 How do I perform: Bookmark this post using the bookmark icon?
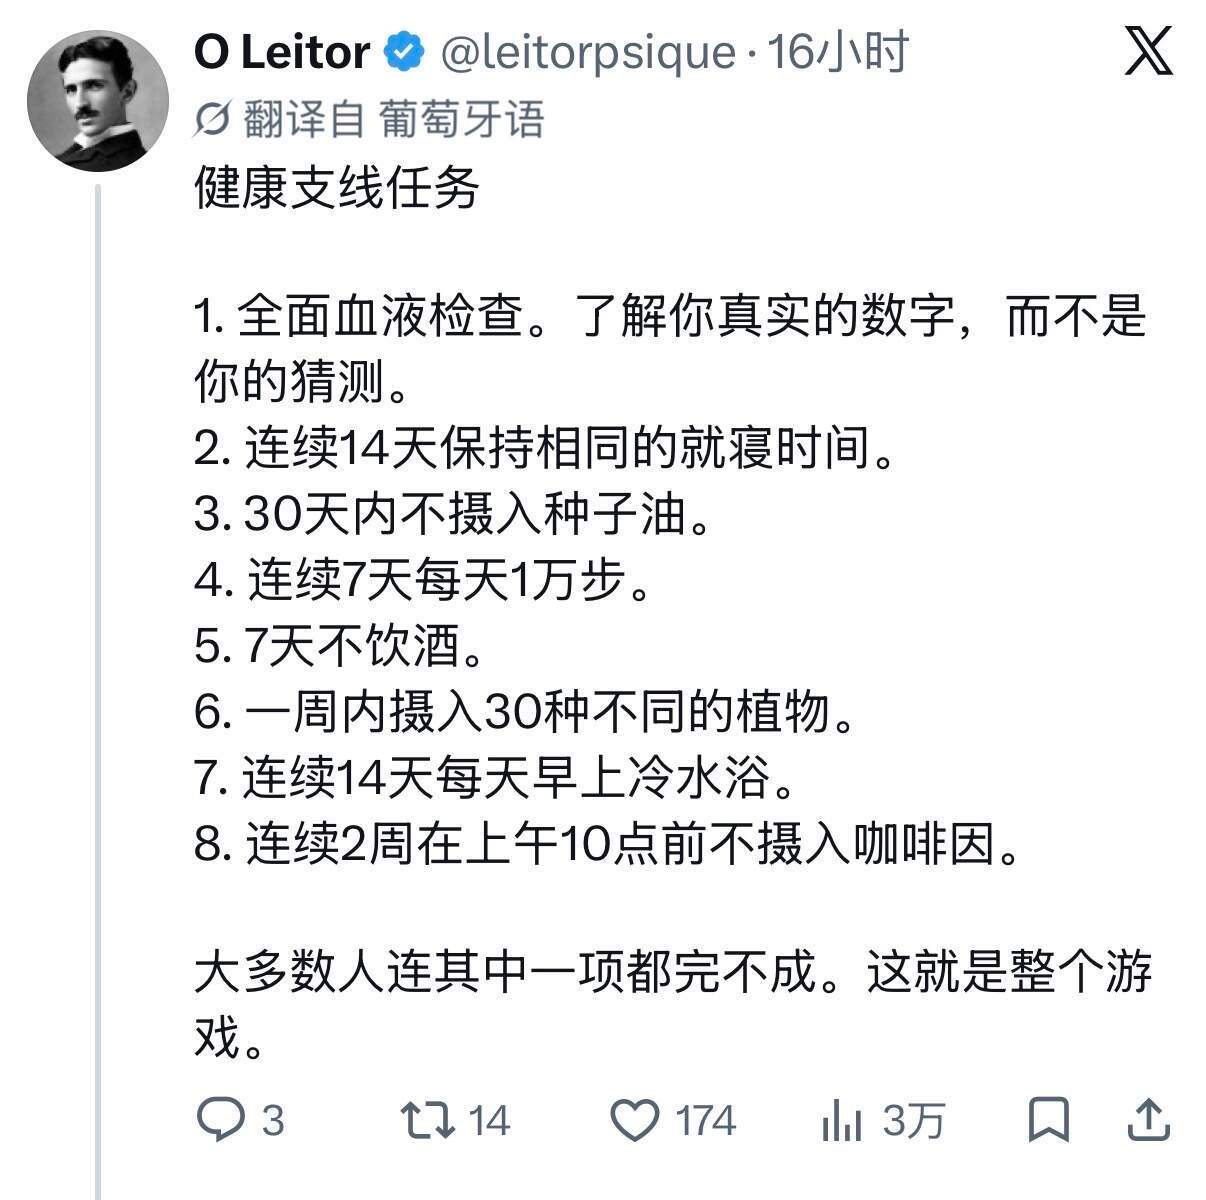(1049, 1120)
